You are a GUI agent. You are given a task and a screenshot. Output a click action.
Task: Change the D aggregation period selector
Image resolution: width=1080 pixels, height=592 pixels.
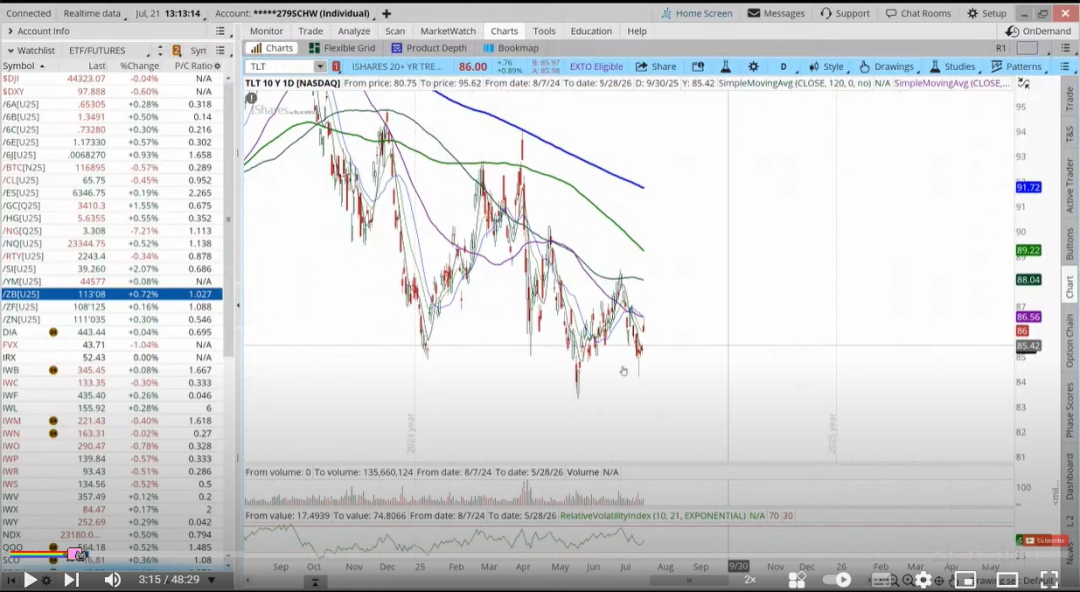[x=783, y=66]
